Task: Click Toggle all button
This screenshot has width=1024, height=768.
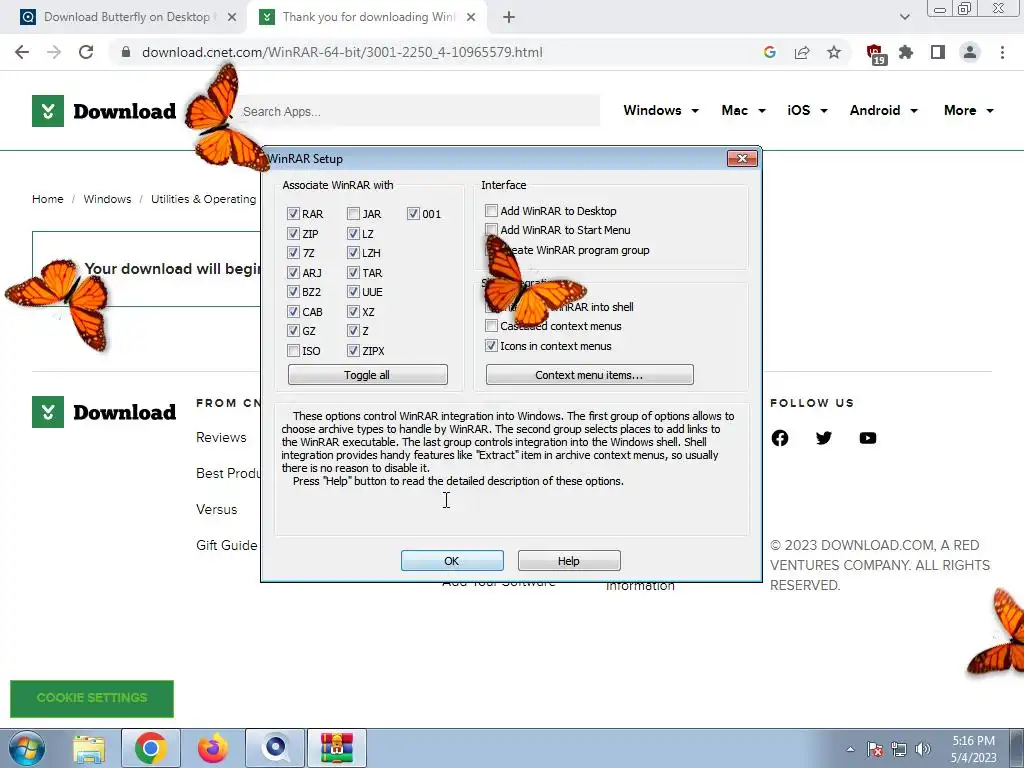Action: [368, 375]
